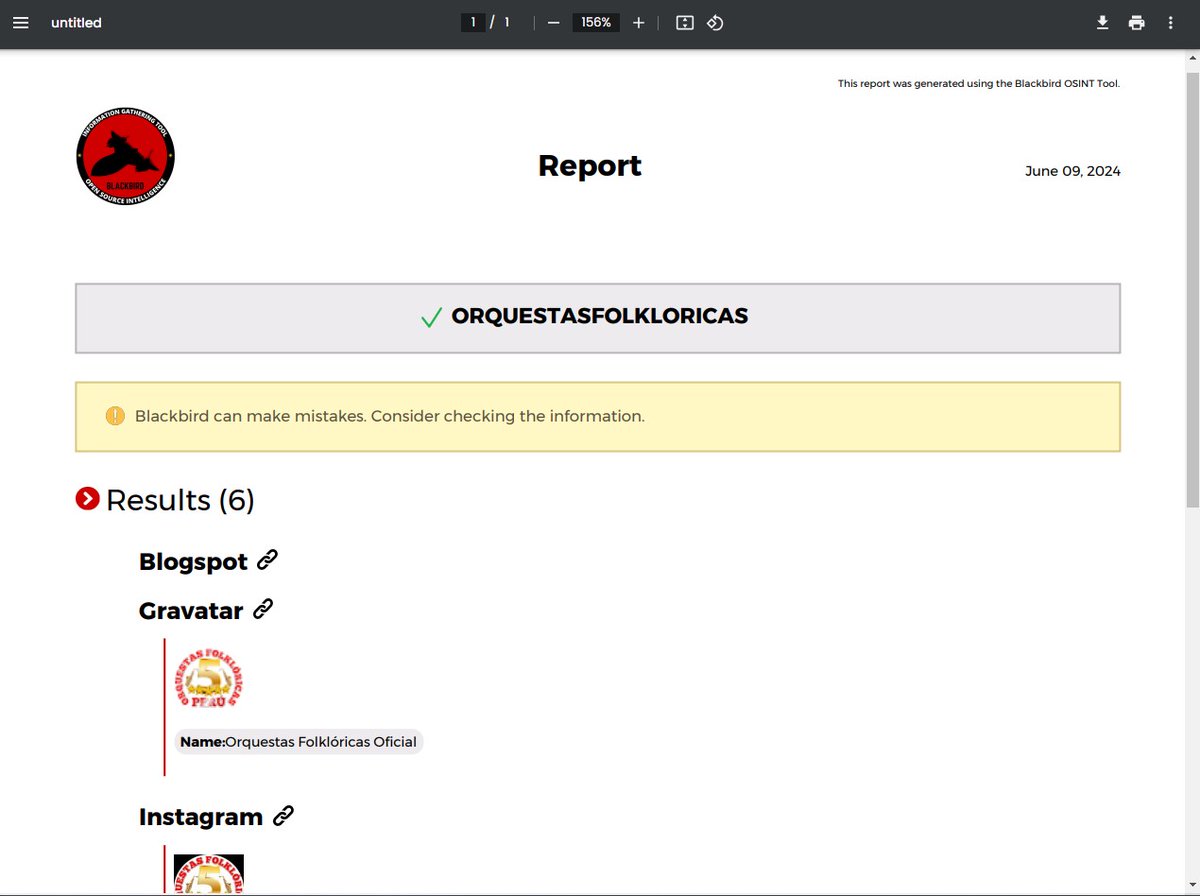Screen dimensions: 1200x896
Task: Click the orange warning exclamation icon
Action: (x=115, y=416)
